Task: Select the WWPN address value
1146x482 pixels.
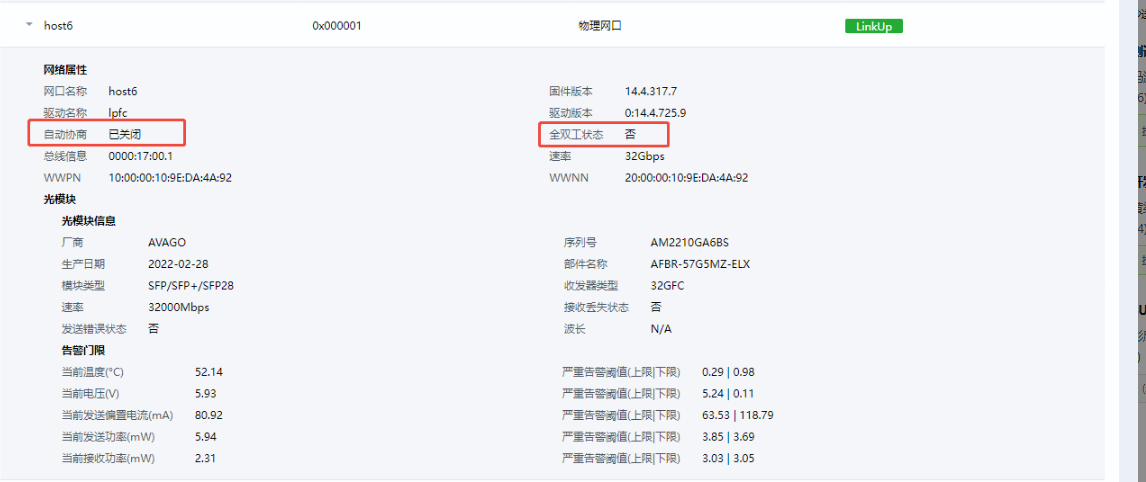Action: [170, 178]
